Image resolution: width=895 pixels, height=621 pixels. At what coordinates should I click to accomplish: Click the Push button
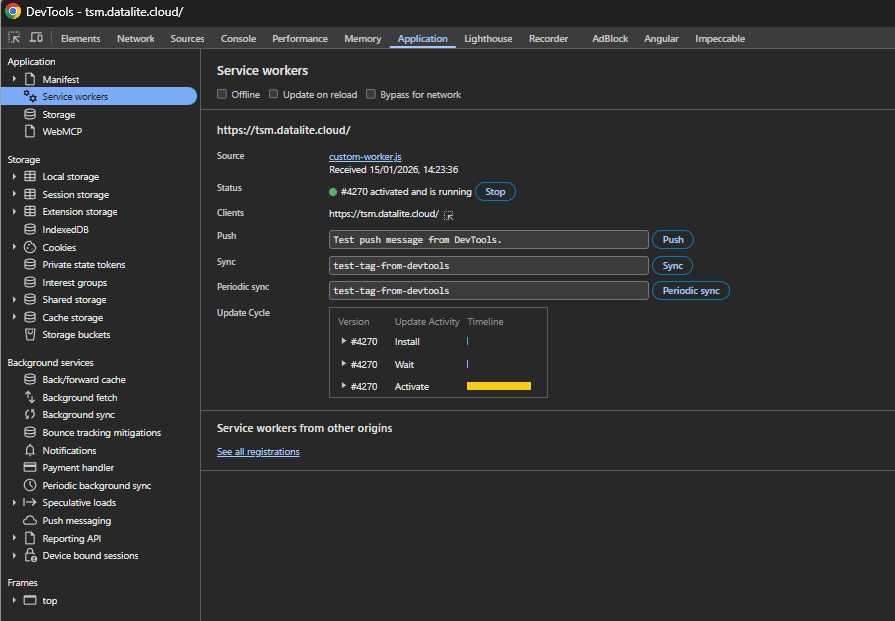(673, 240)
